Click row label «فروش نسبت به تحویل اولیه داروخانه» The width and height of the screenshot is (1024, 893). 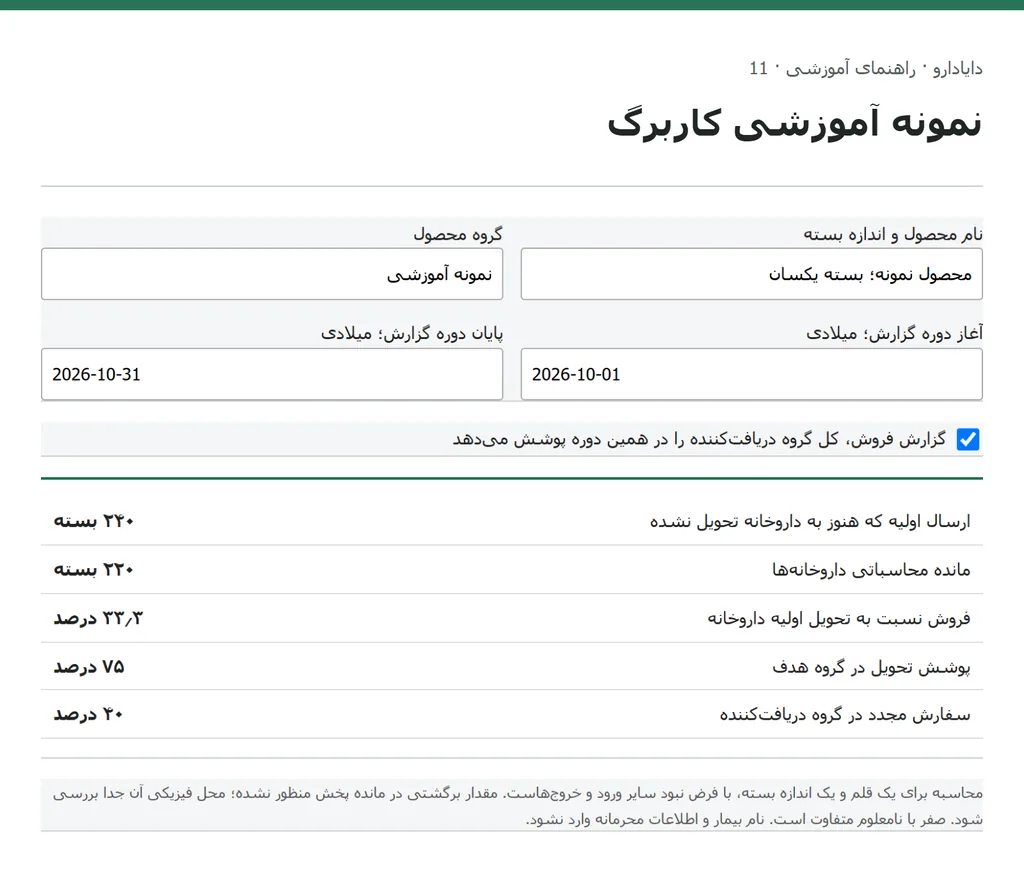point(839,619)
